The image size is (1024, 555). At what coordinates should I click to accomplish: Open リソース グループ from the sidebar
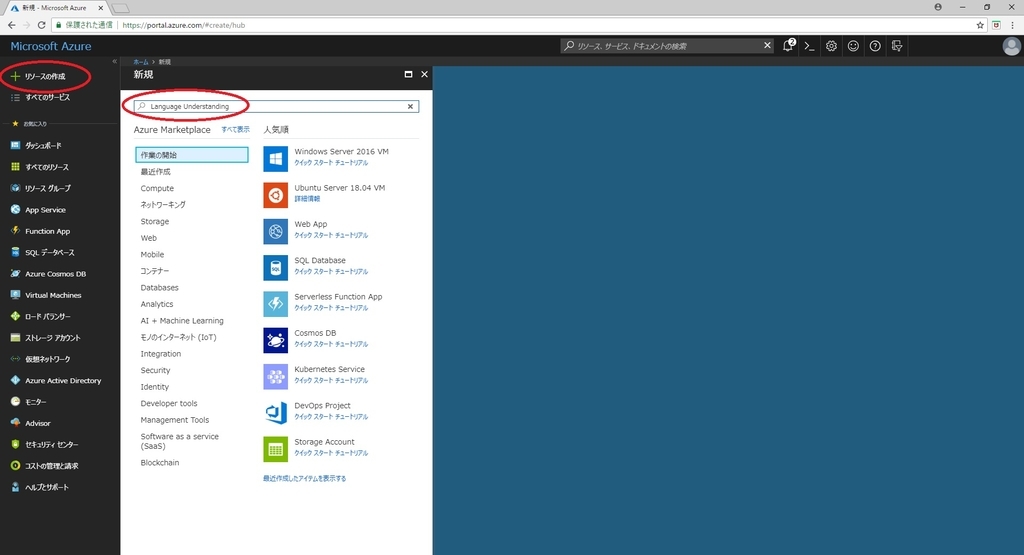click(x=48, y=188)
